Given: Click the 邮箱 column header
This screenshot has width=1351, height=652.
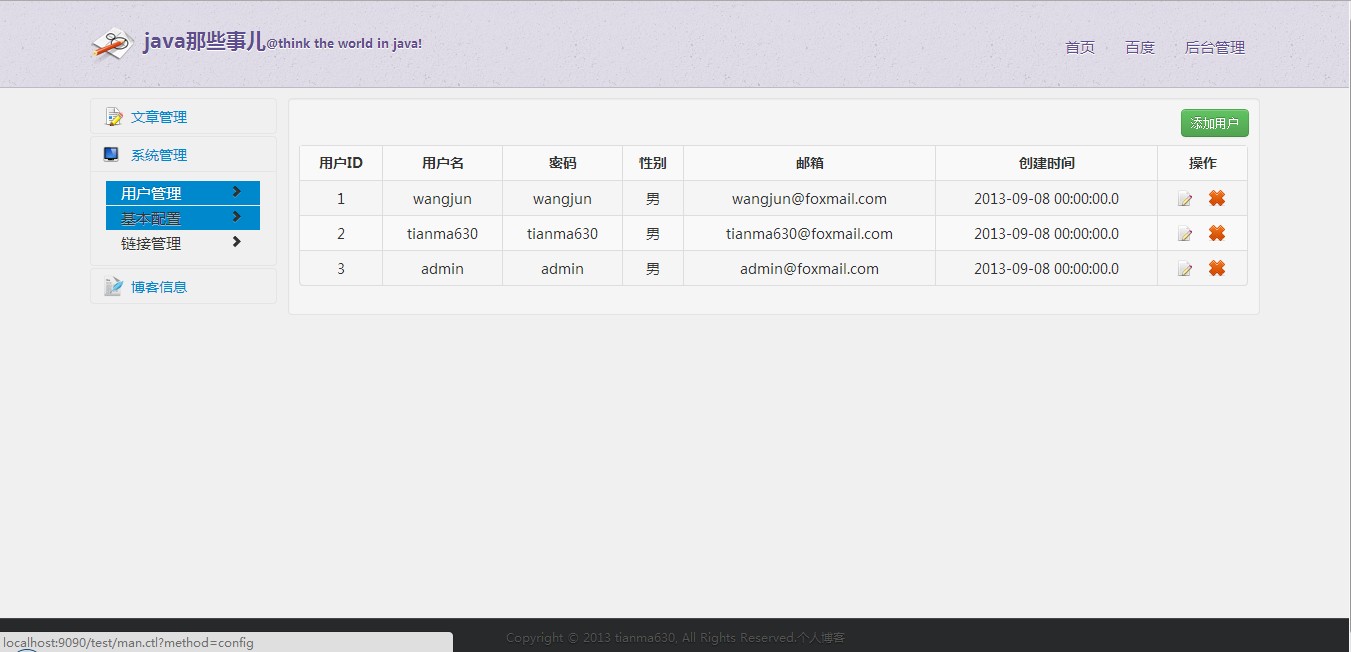Looking at the screenshot, I should (x=809, y=163).
